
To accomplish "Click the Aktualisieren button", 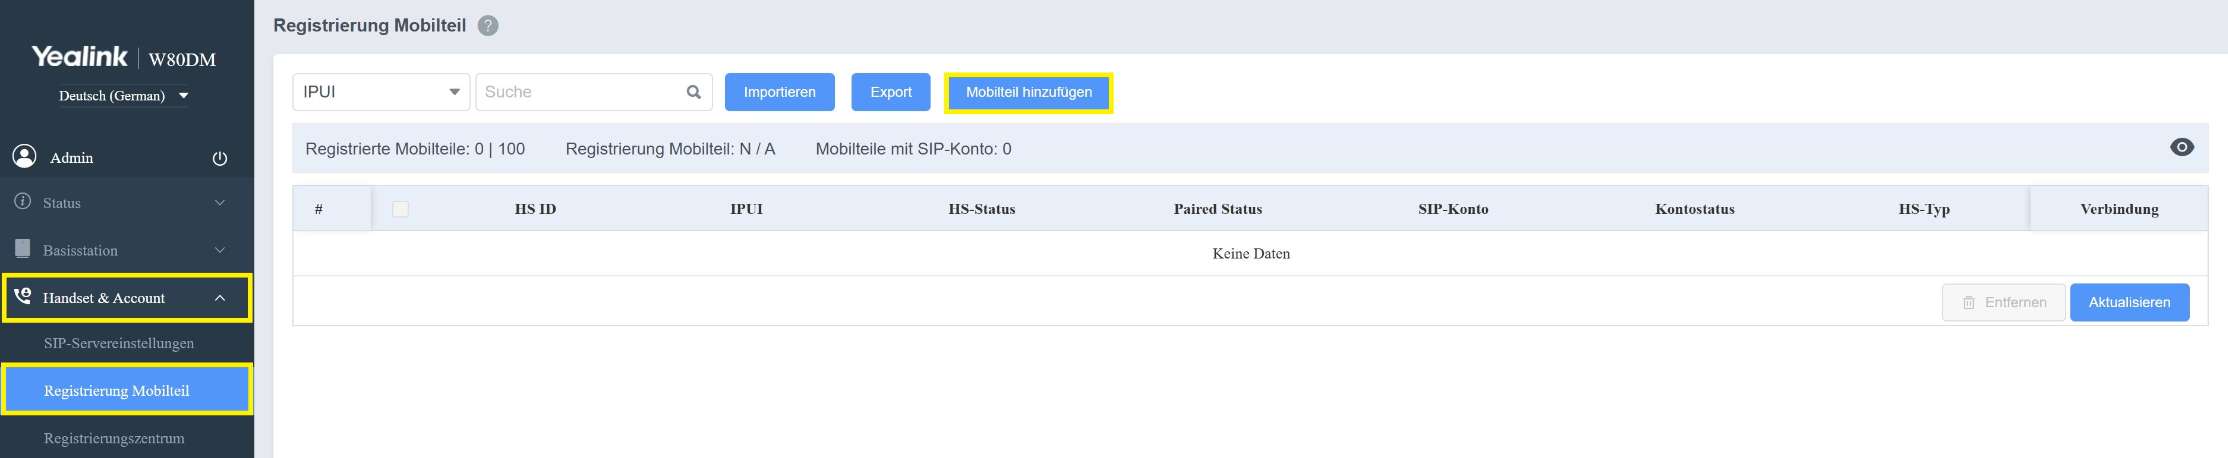I will [x=2128, y=302].
